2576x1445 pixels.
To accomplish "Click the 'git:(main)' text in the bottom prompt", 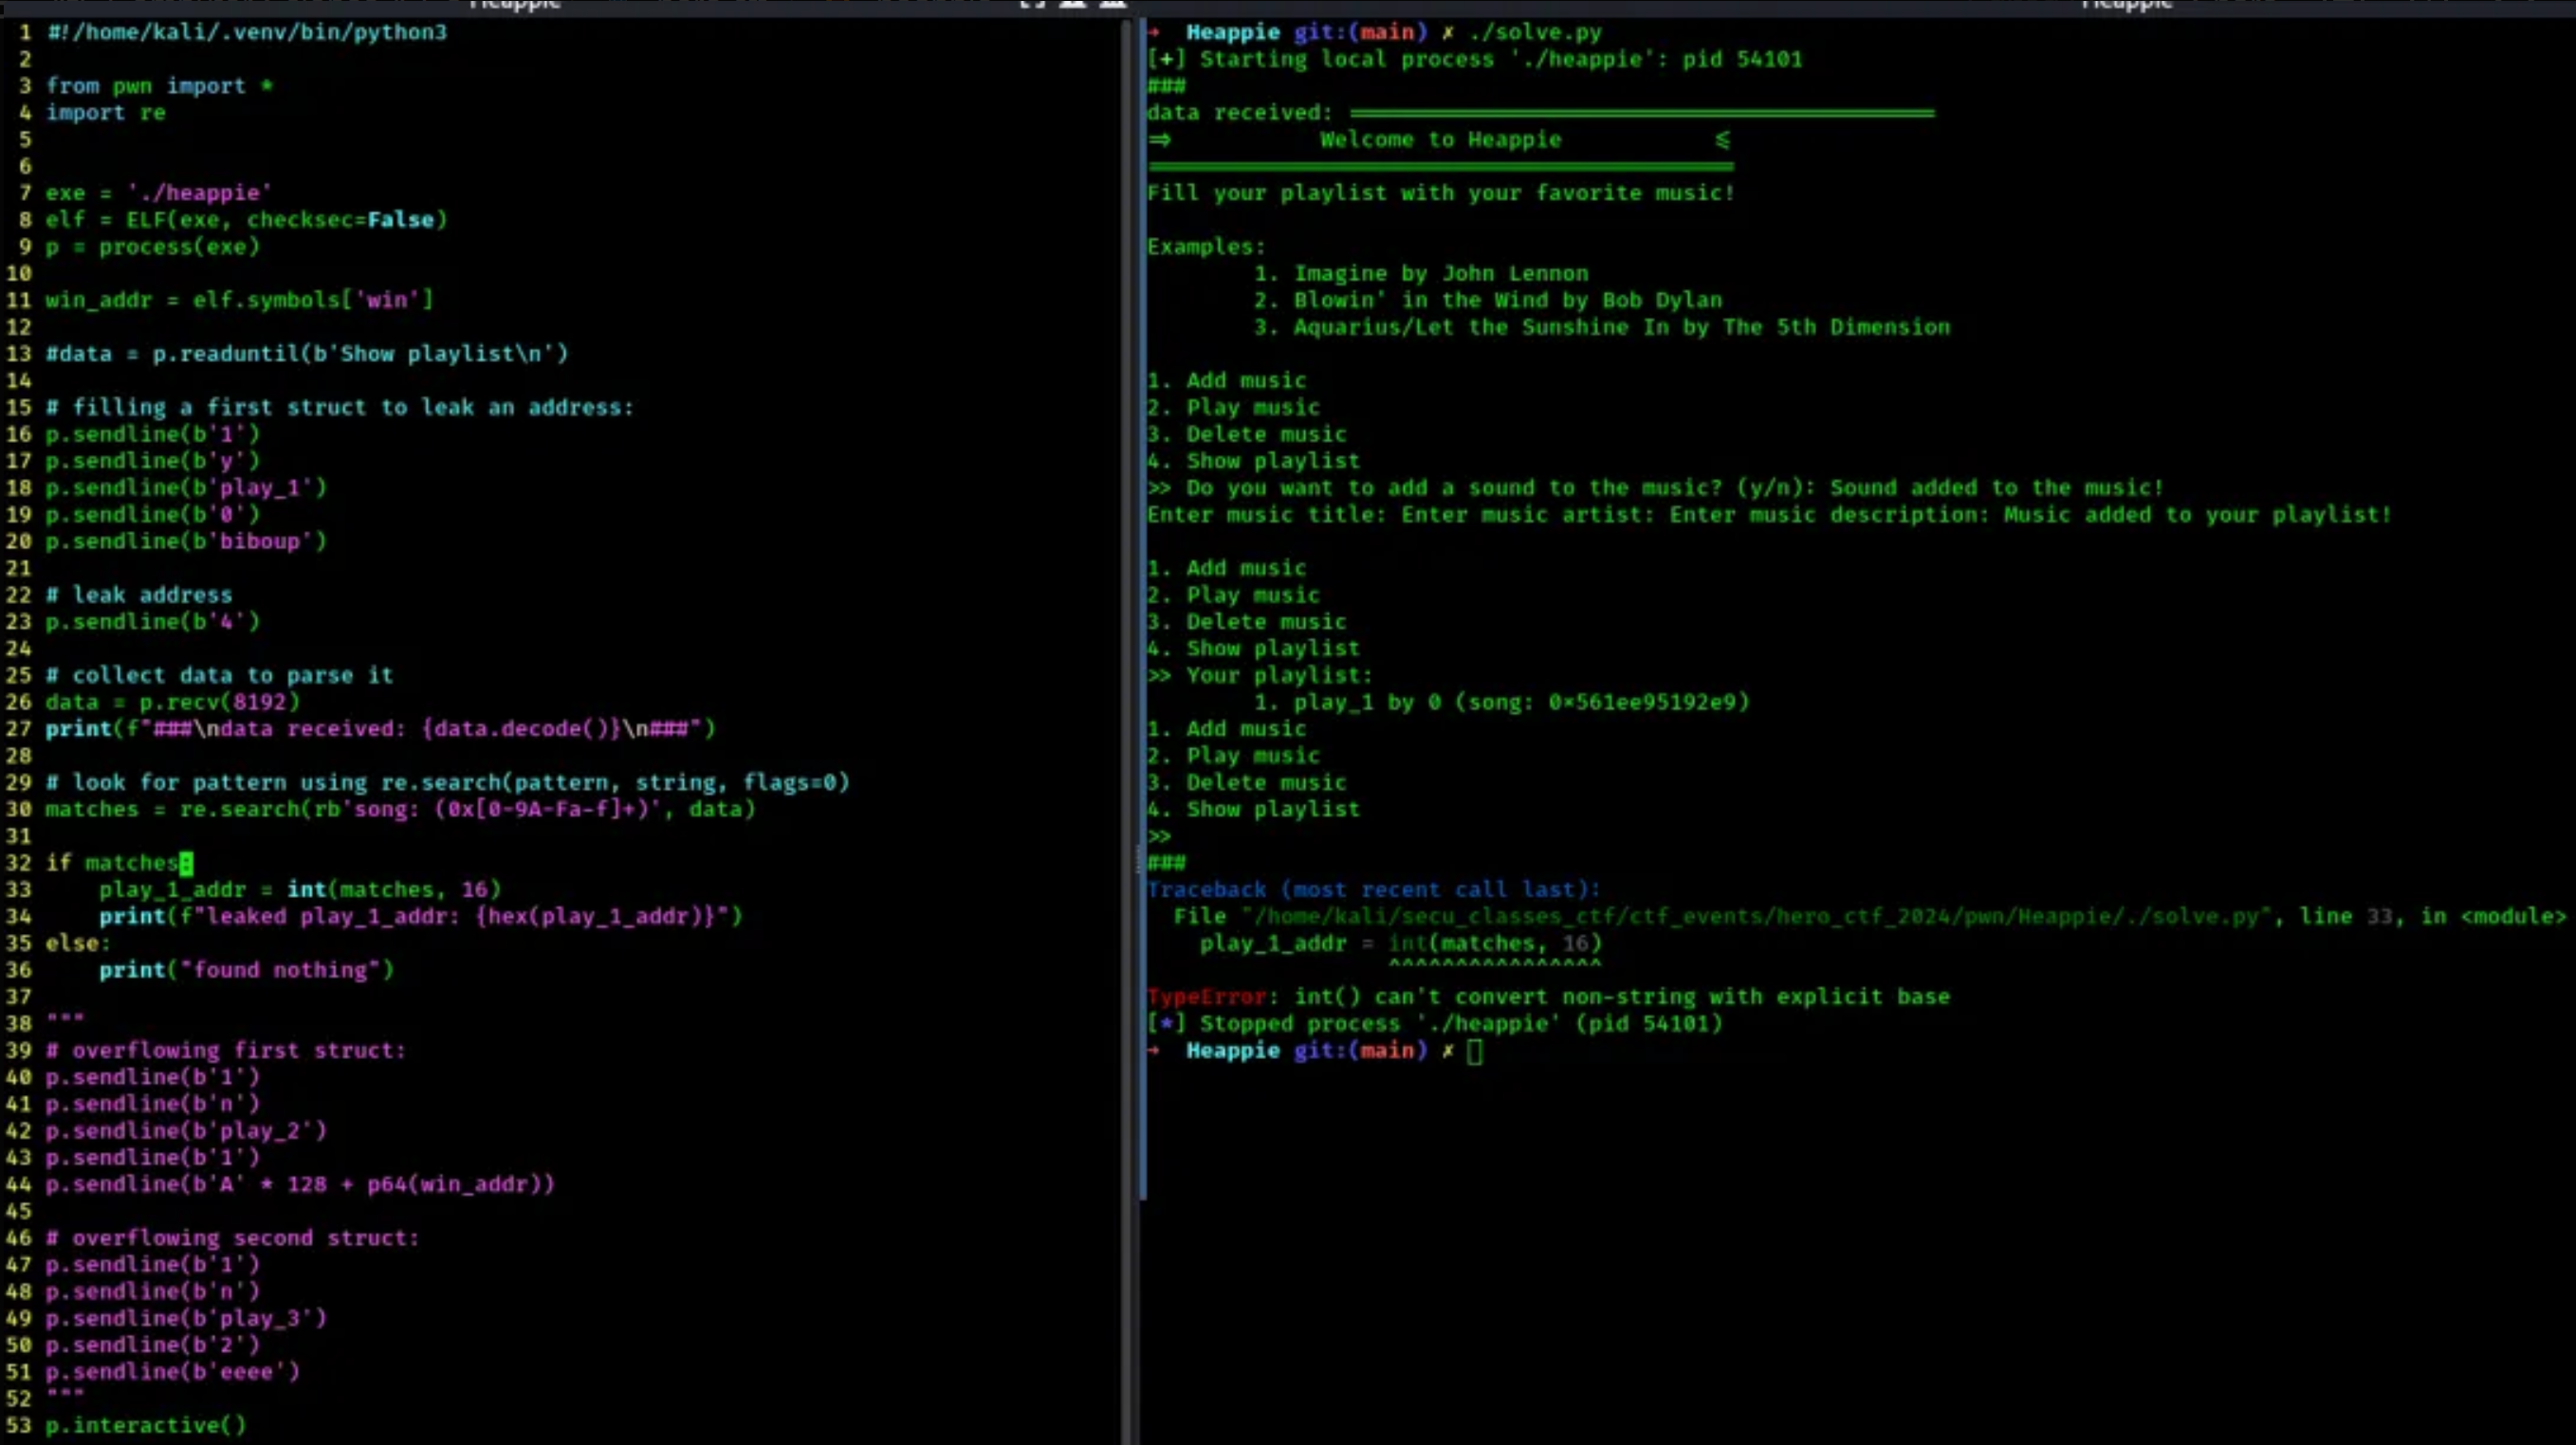I will pos(1360,1051).
